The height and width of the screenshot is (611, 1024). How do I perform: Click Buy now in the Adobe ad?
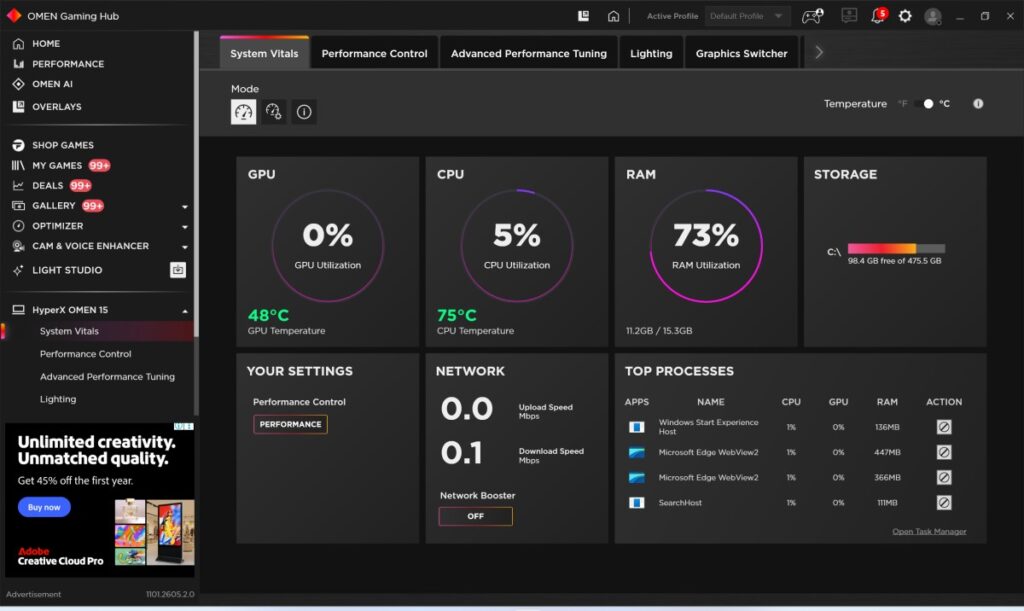[44, 507]
